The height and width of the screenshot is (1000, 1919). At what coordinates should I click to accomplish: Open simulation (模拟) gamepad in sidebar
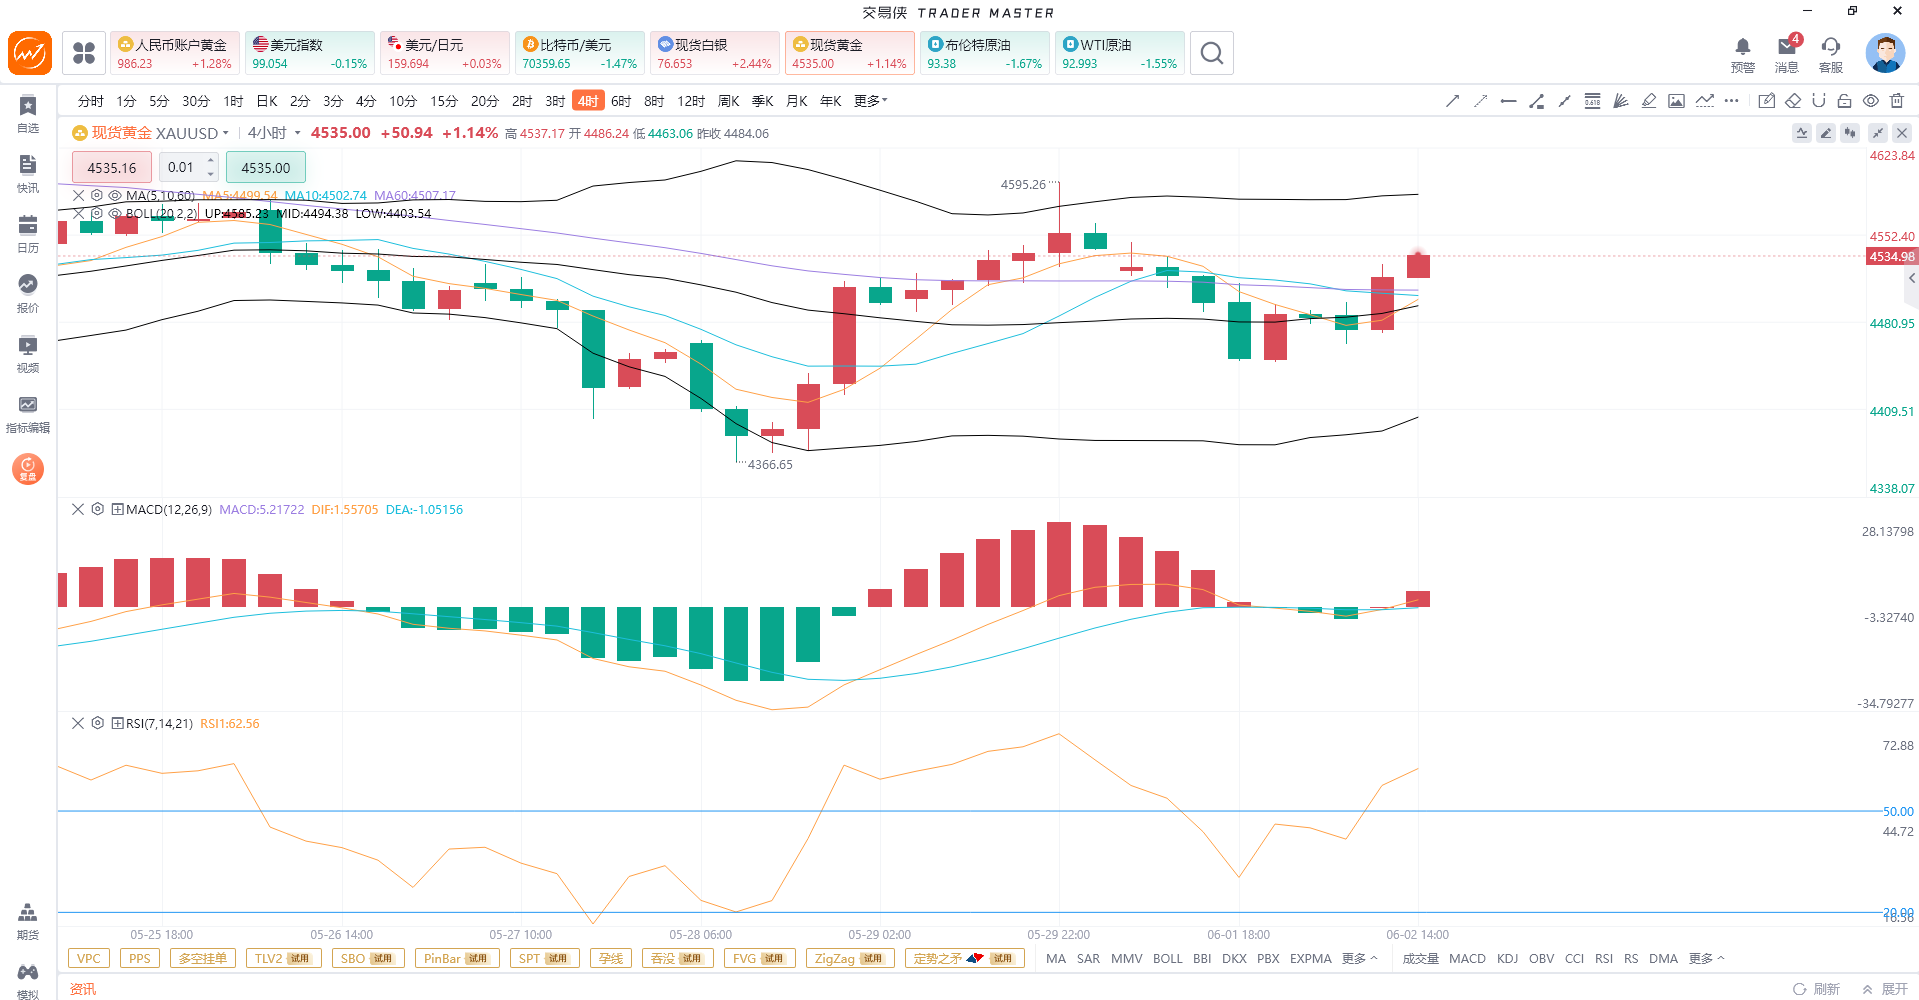click(x=28, y=982)
